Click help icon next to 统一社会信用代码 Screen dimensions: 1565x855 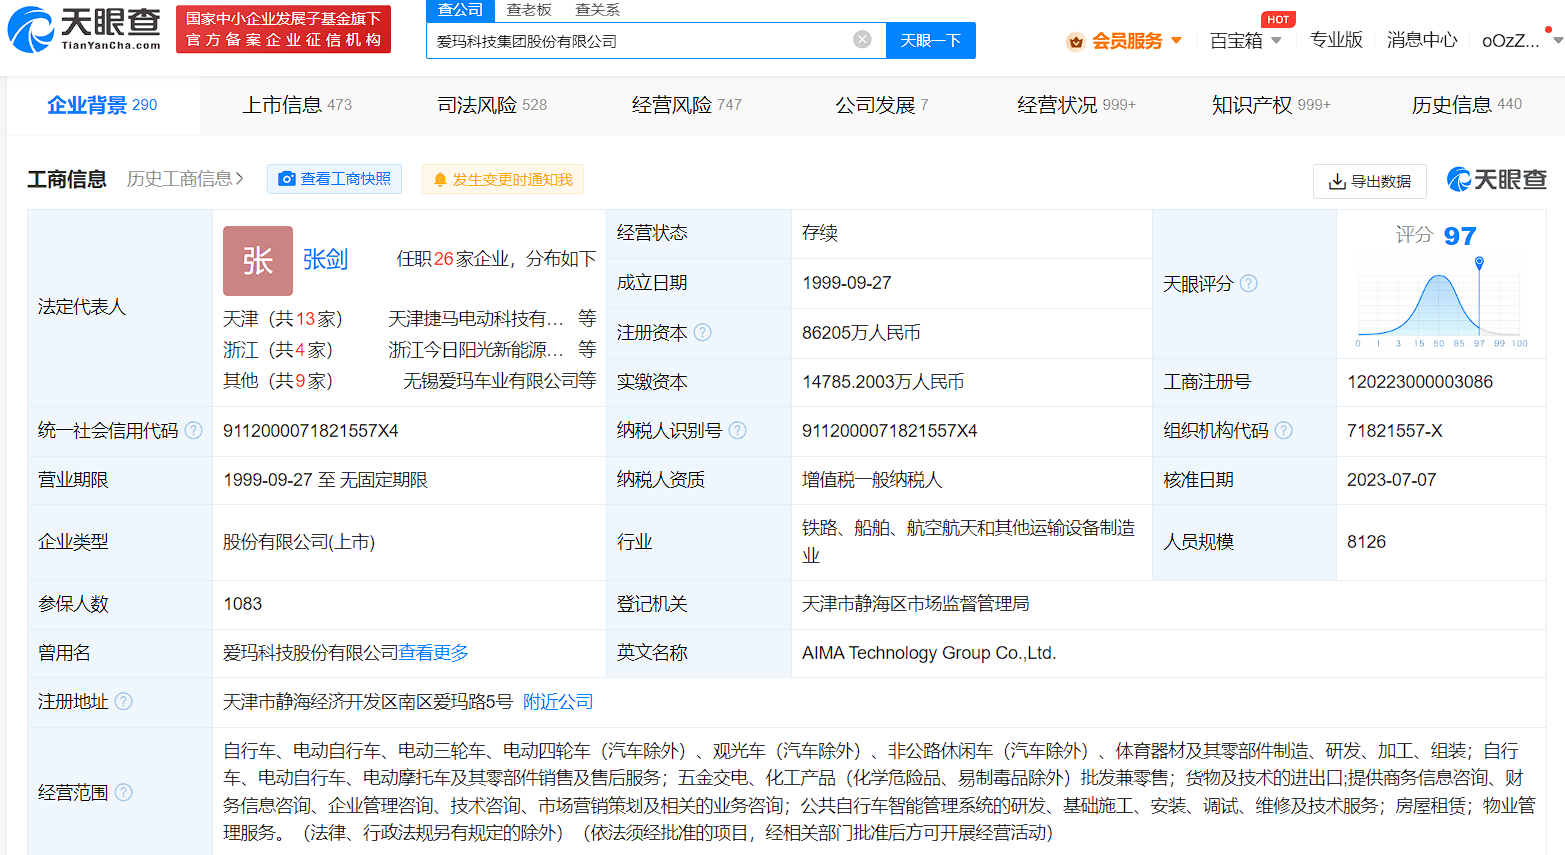pos(194,431)
